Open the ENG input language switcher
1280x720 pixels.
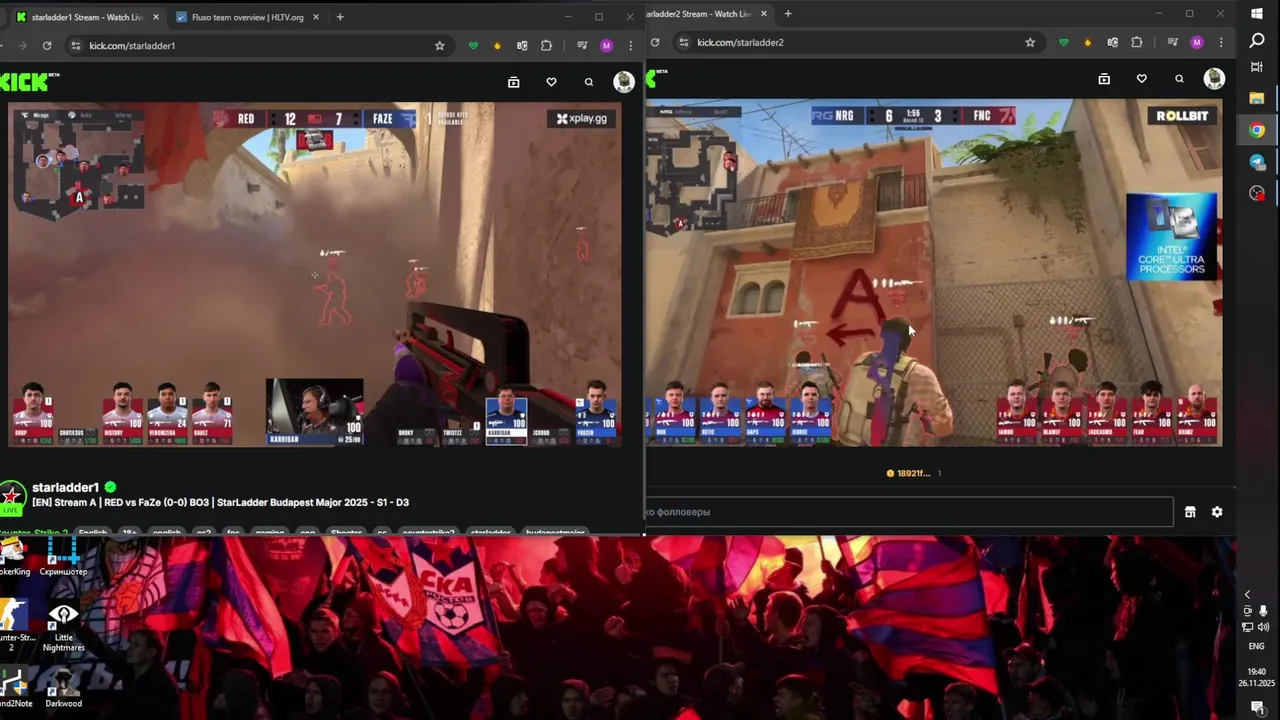pos(1257,646)
